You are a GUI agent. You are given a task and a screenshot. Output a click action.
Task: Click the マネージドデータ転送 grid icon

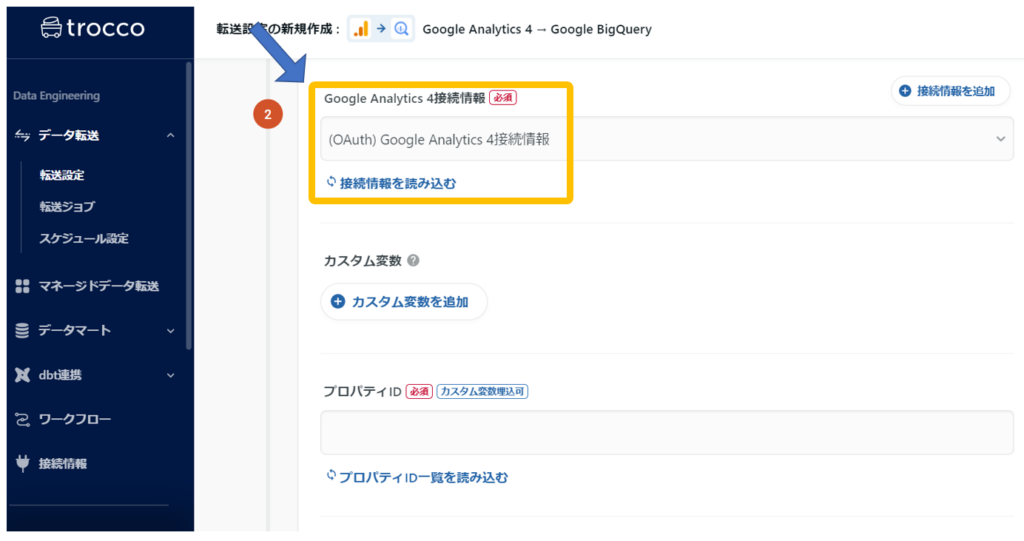point(22,286)
